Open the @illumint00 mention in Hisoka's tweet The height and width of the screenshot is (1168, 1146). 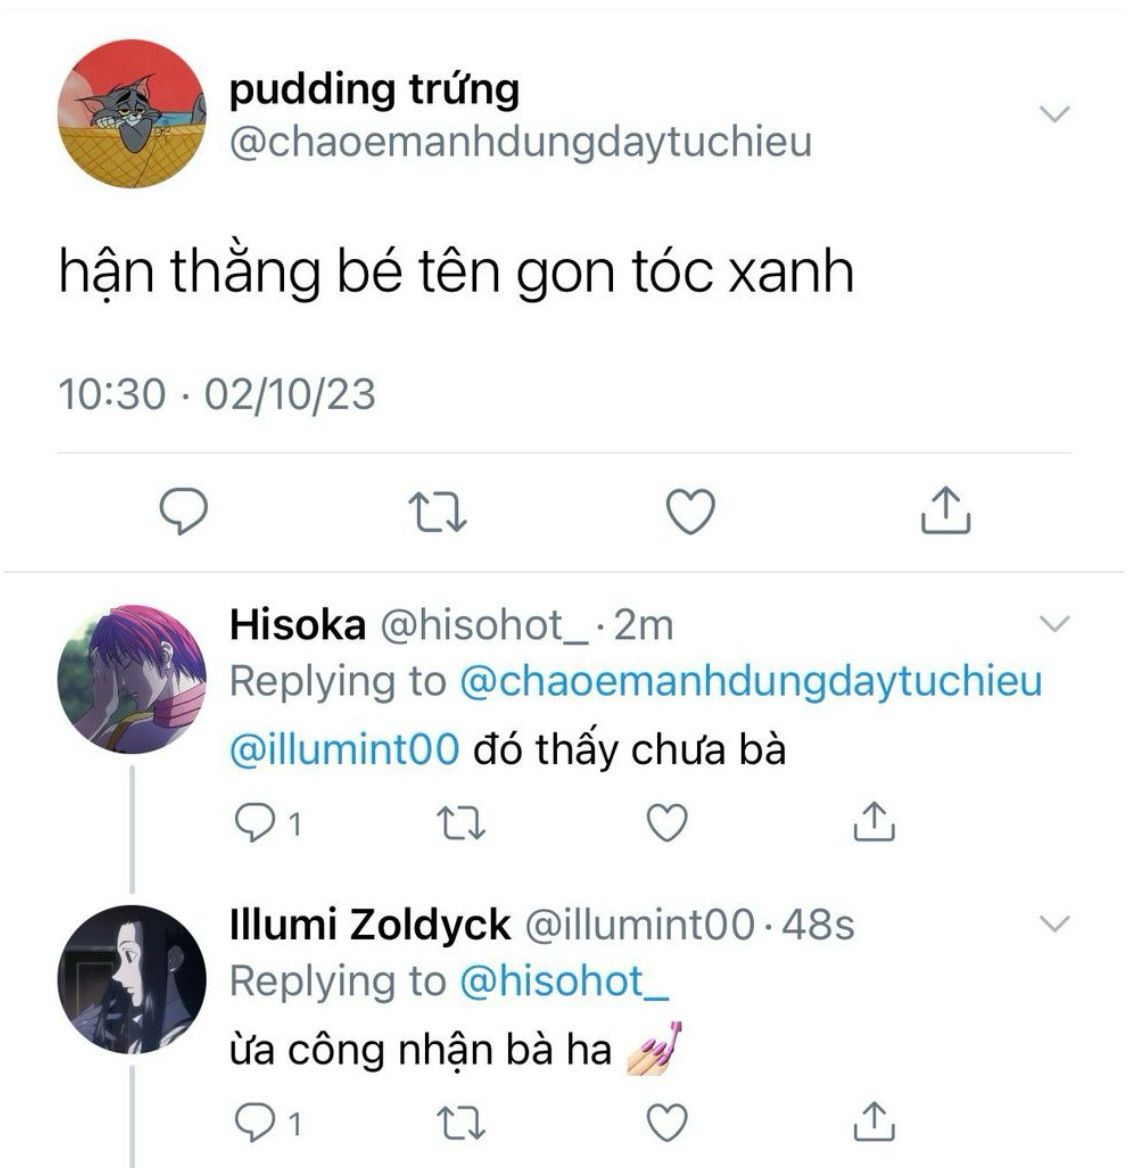tap(344, 749)
